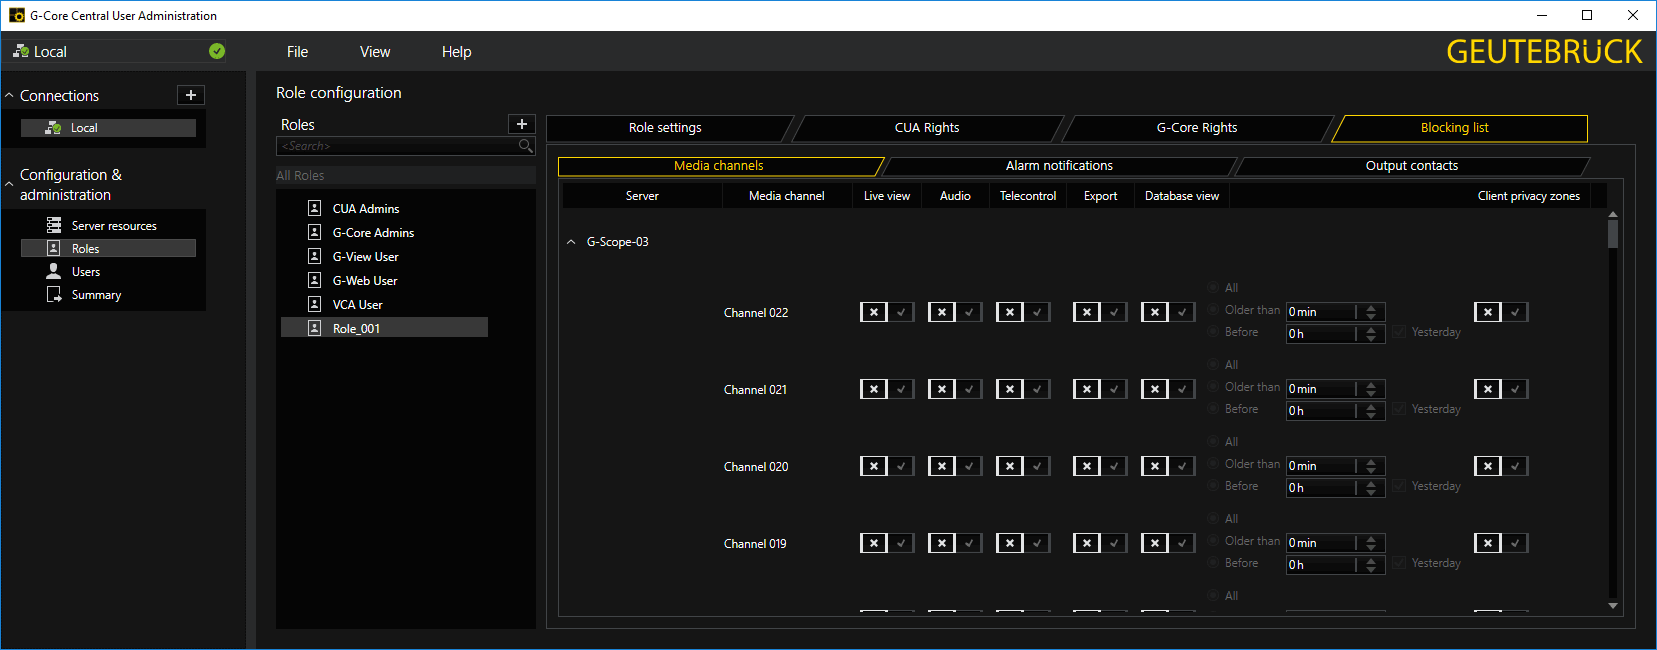
Task: Block Audio for Channel 021
Action: coord(942,389)
